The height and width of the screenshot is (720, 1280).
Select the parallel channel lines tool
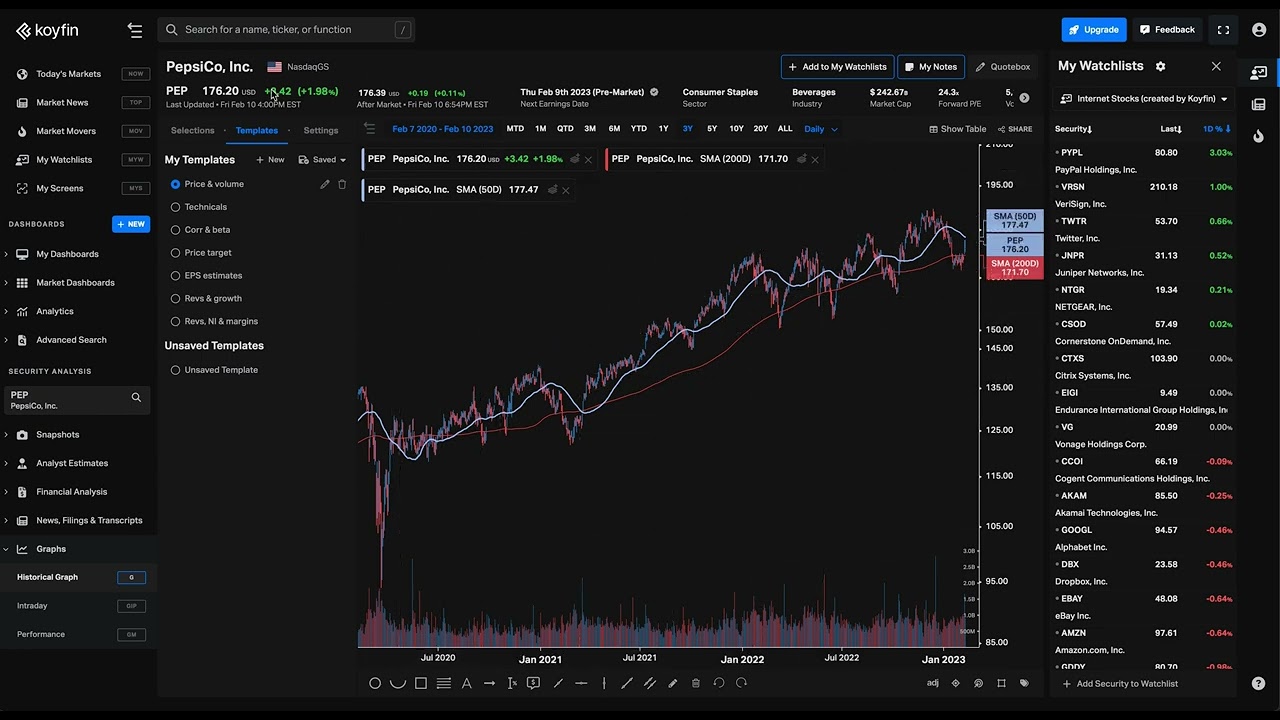pos(650,683)
